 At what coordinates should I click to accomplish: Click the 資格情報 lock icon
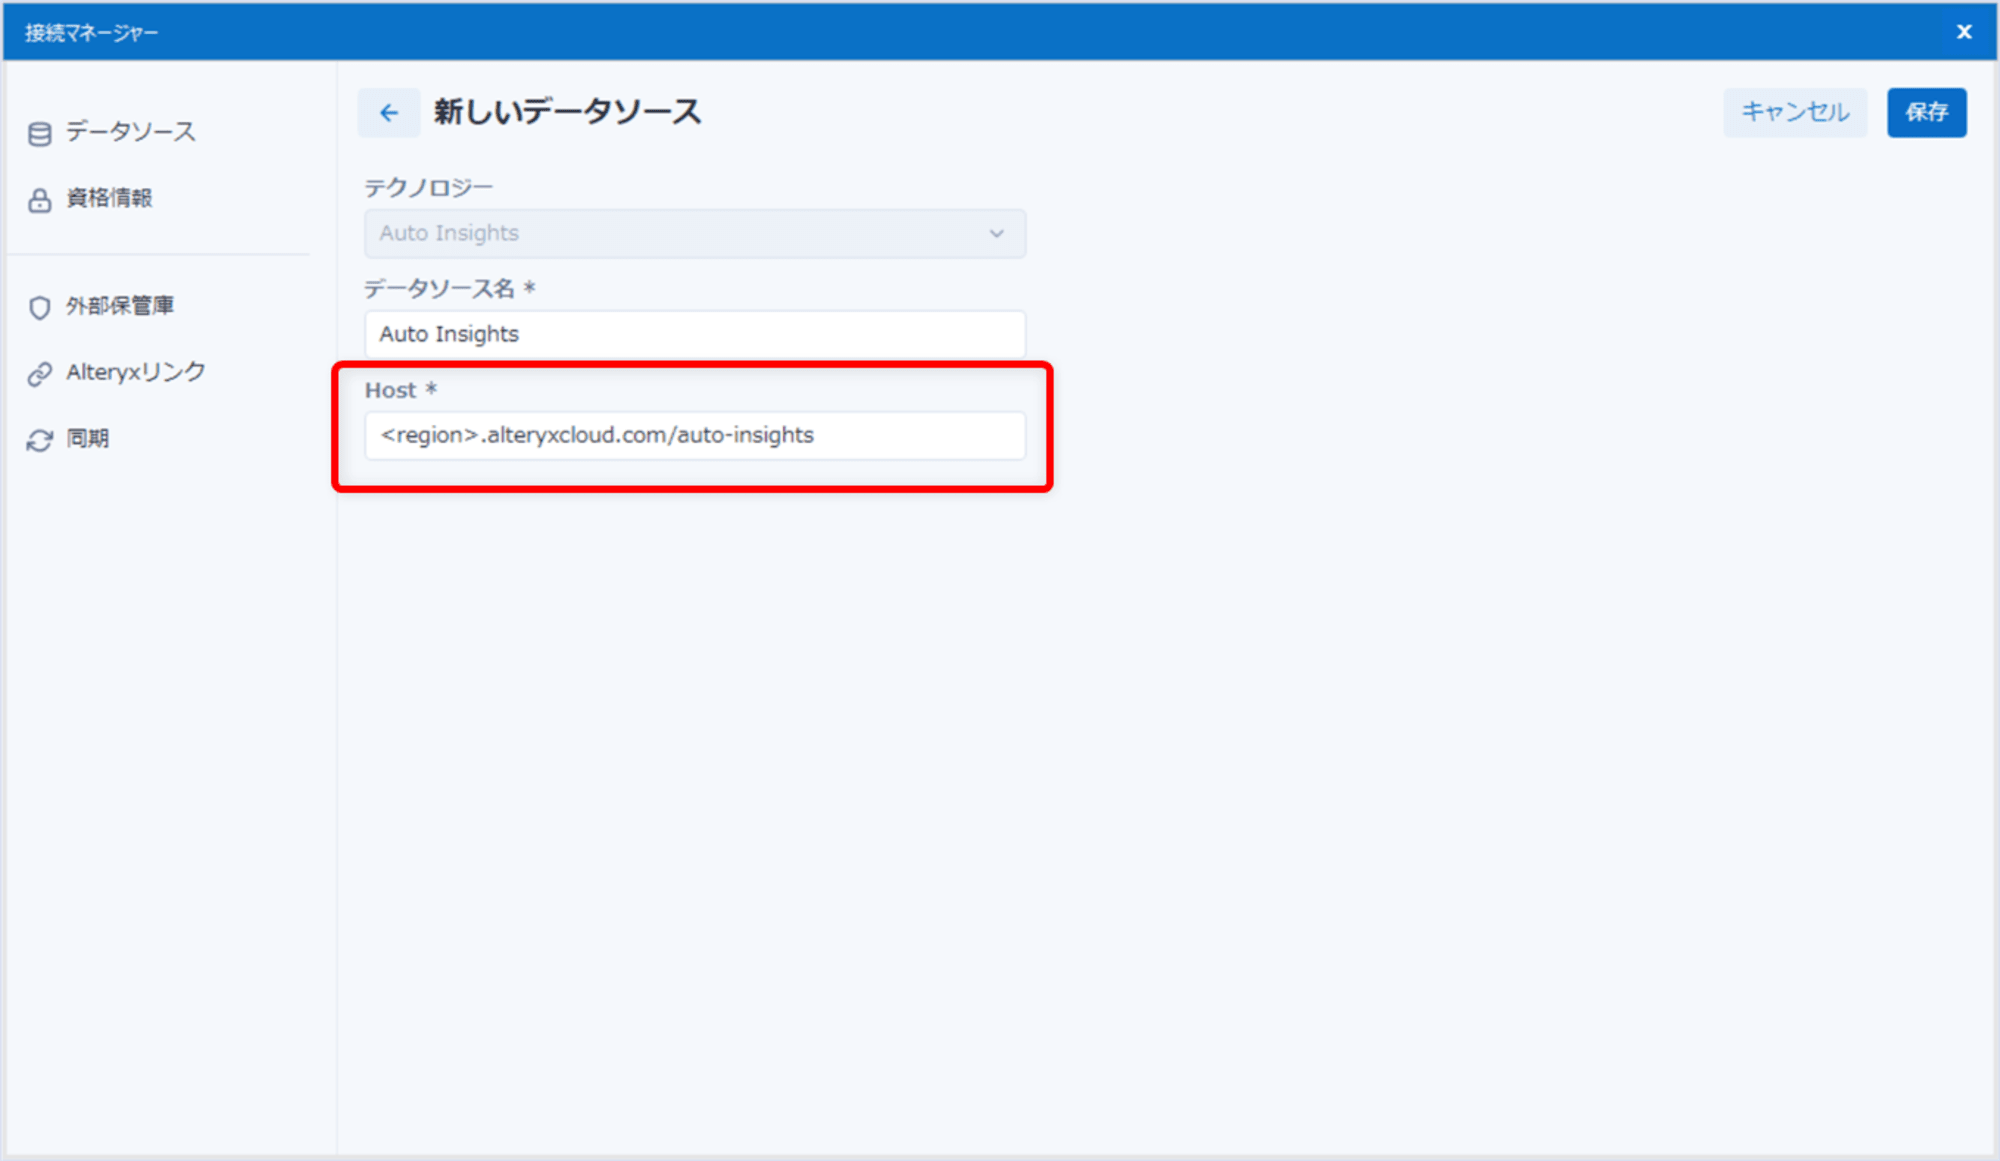click(x=40, y=200)
